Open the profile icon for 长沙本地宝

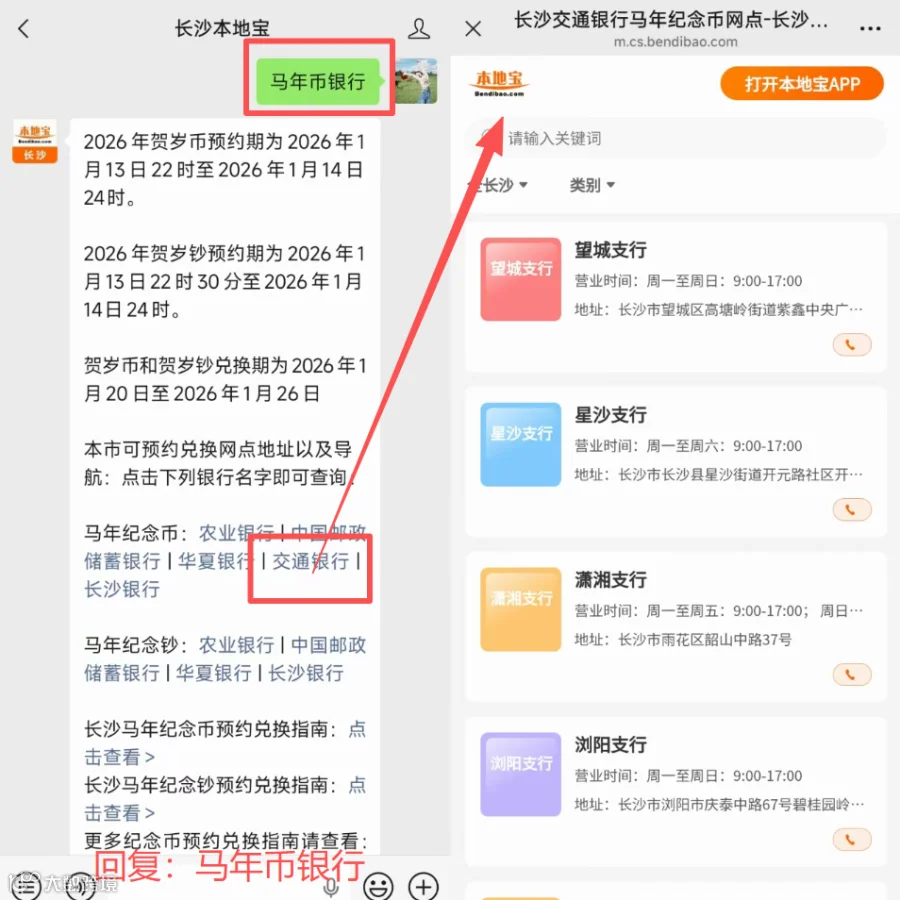[x=418, y=29]
